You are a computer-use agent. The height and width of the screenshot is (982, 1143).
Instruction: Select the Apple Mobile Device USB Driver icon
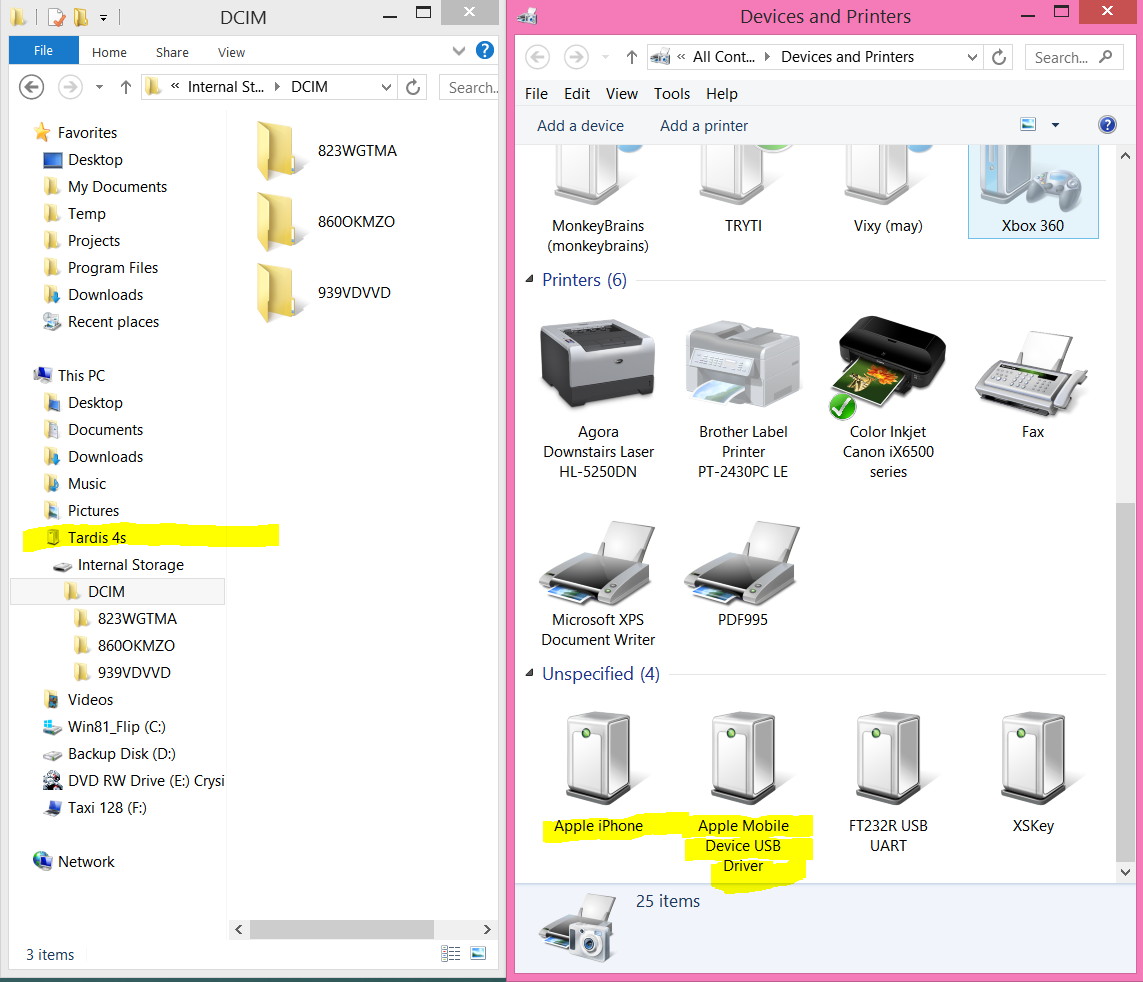743,758
